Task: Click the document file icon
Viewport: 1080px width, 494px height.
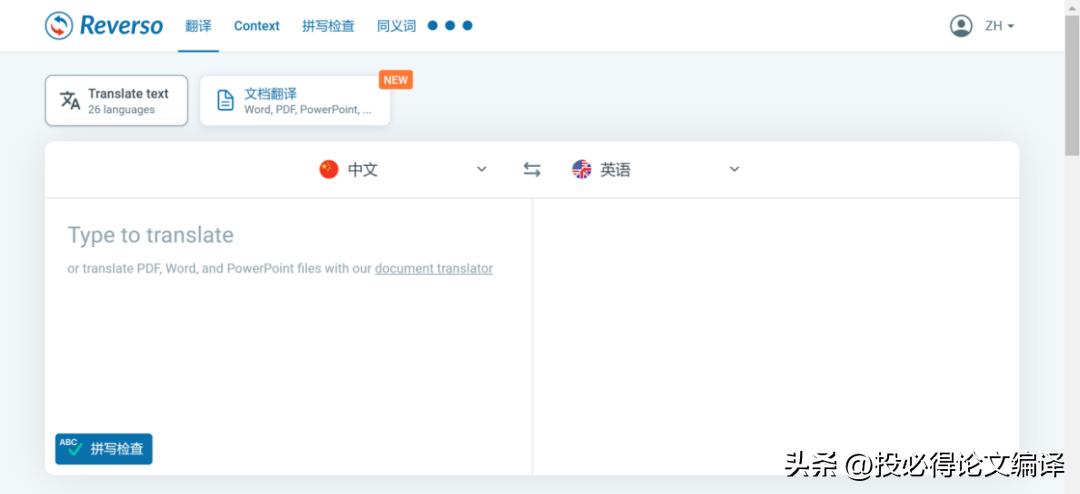Action: [225, 101]
